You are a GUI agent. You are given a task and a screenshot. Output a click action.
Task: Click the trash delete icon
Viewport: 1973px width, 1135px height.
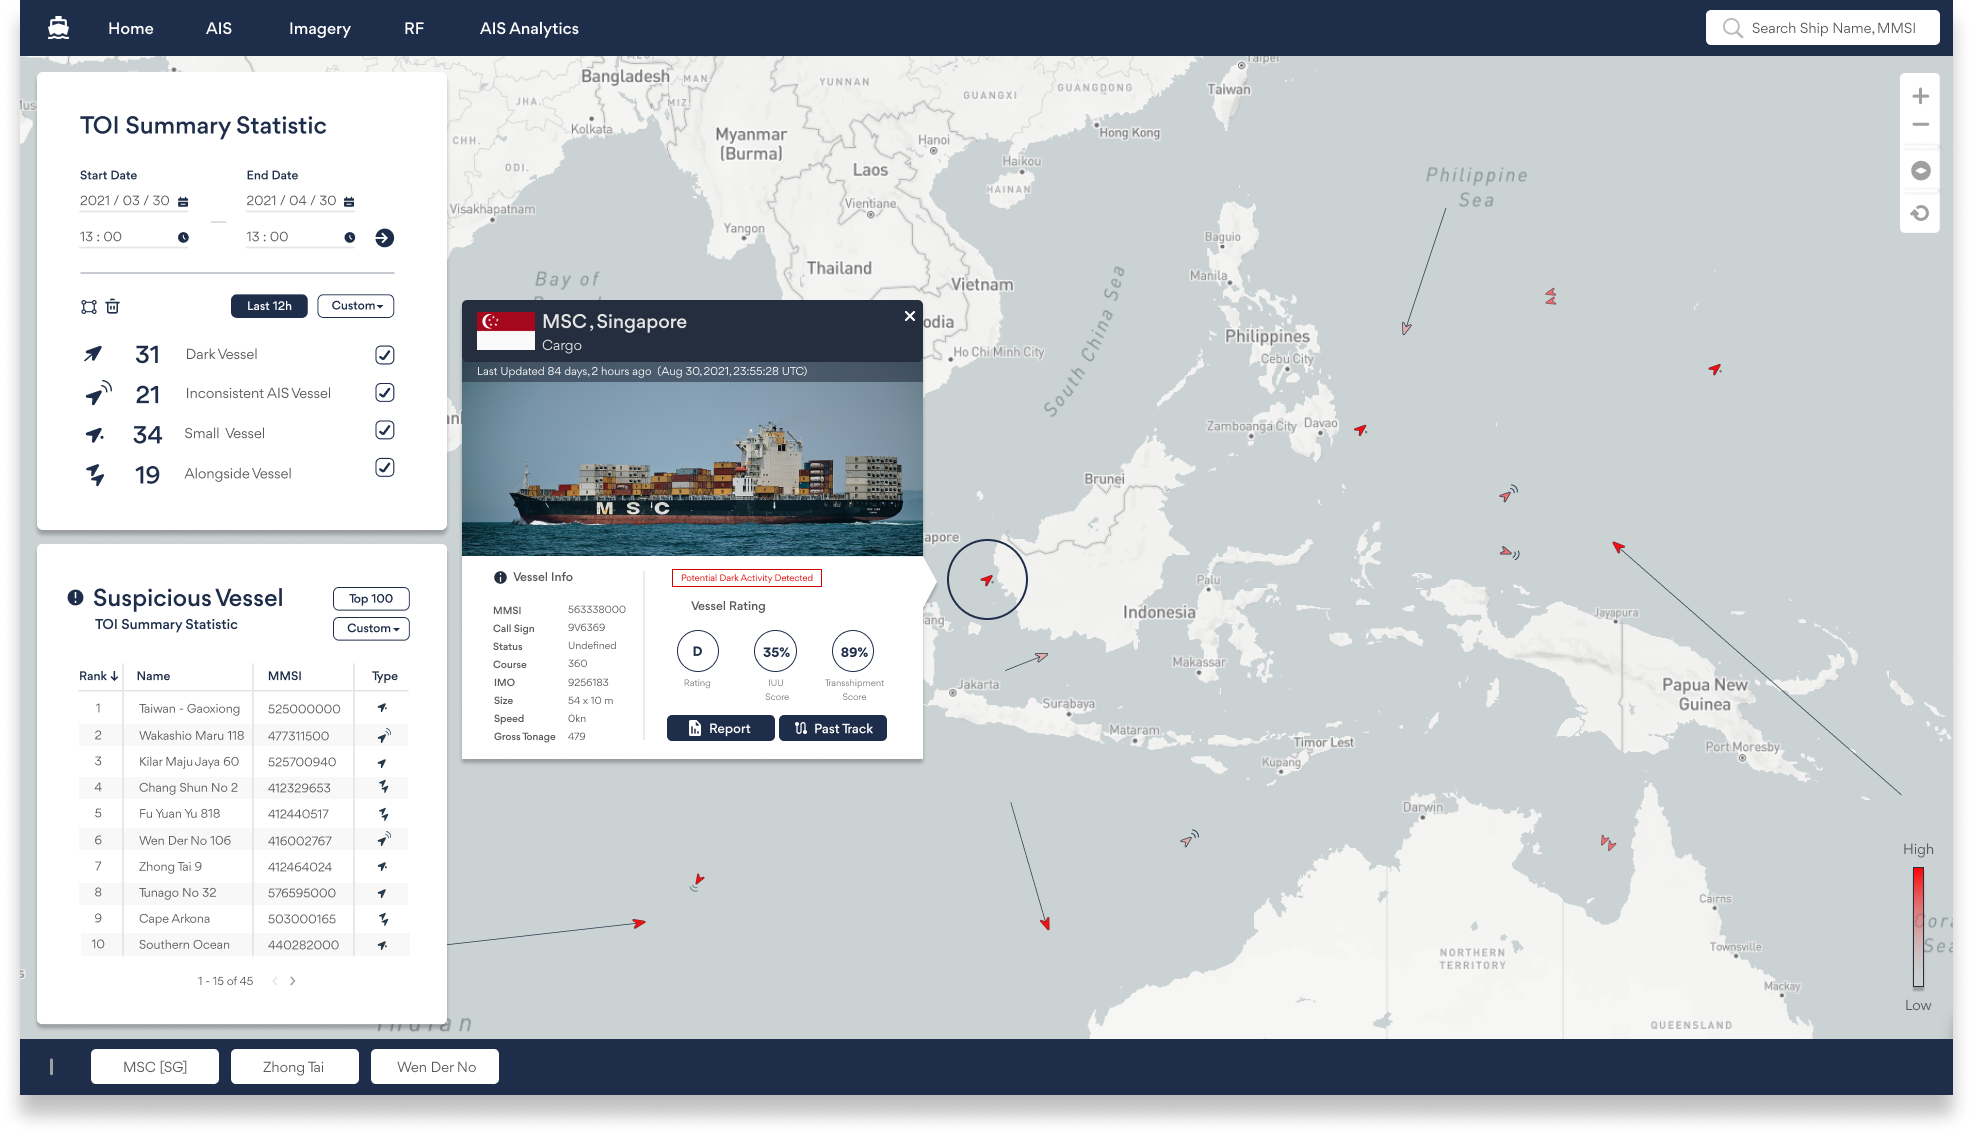click(113, 307)
